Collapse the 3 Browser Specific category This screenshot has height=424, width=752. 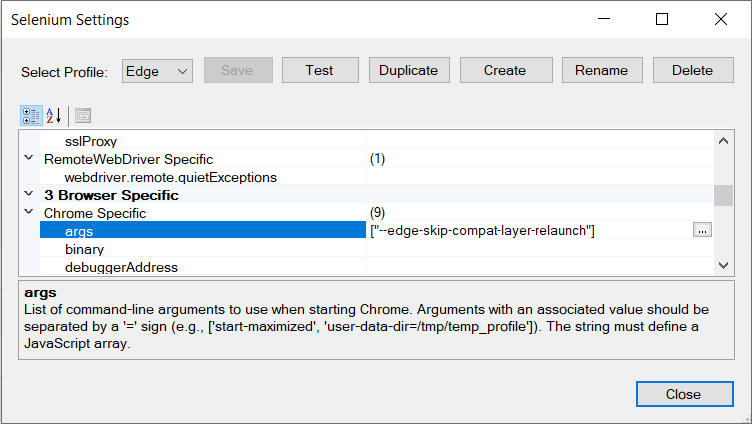pos(28,195)
